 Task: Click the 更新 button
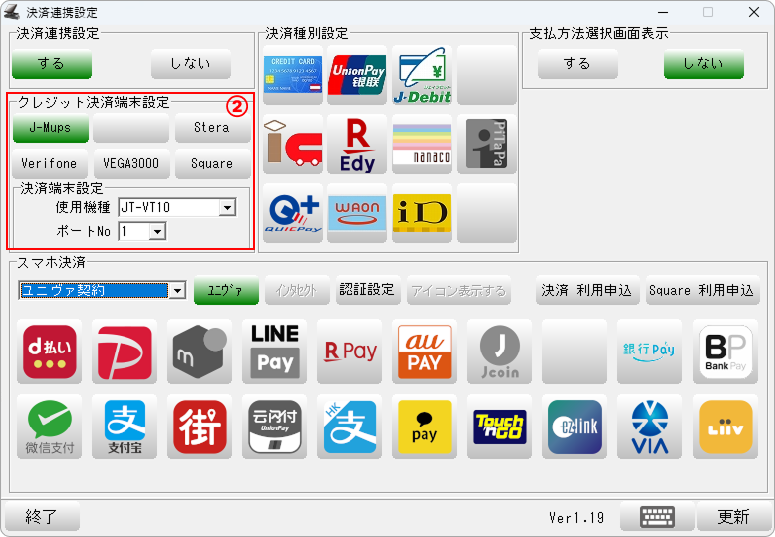pos(734,517)
